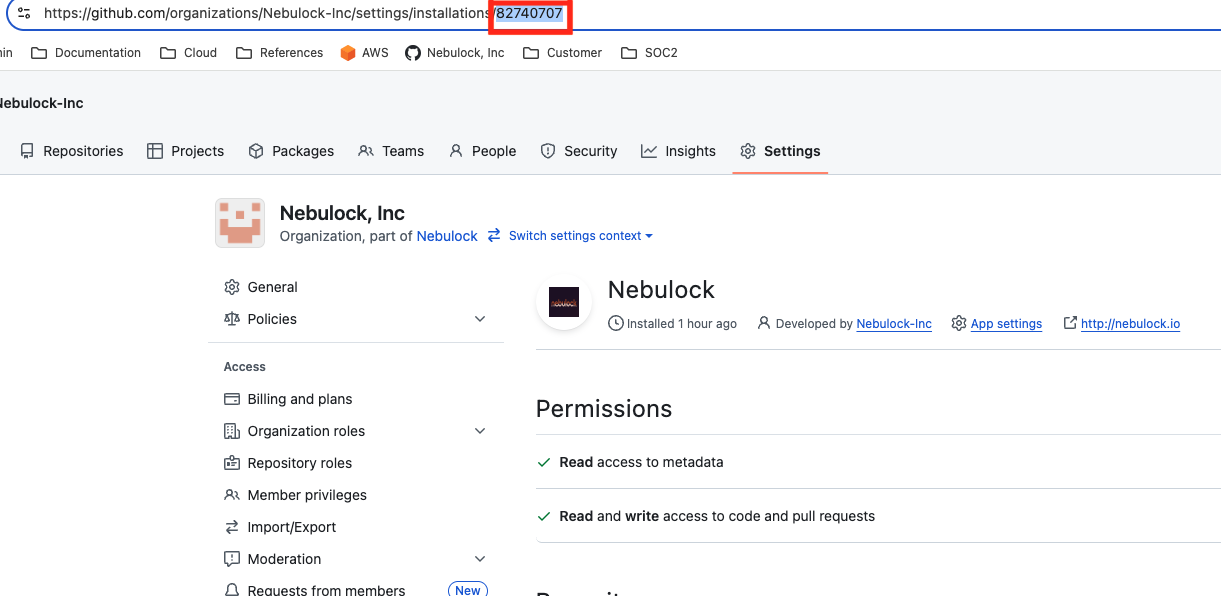The width and height of the screenshot is (1221, 596).
Task: Click the Access section label in sidebar
Action: pos(245,367)
